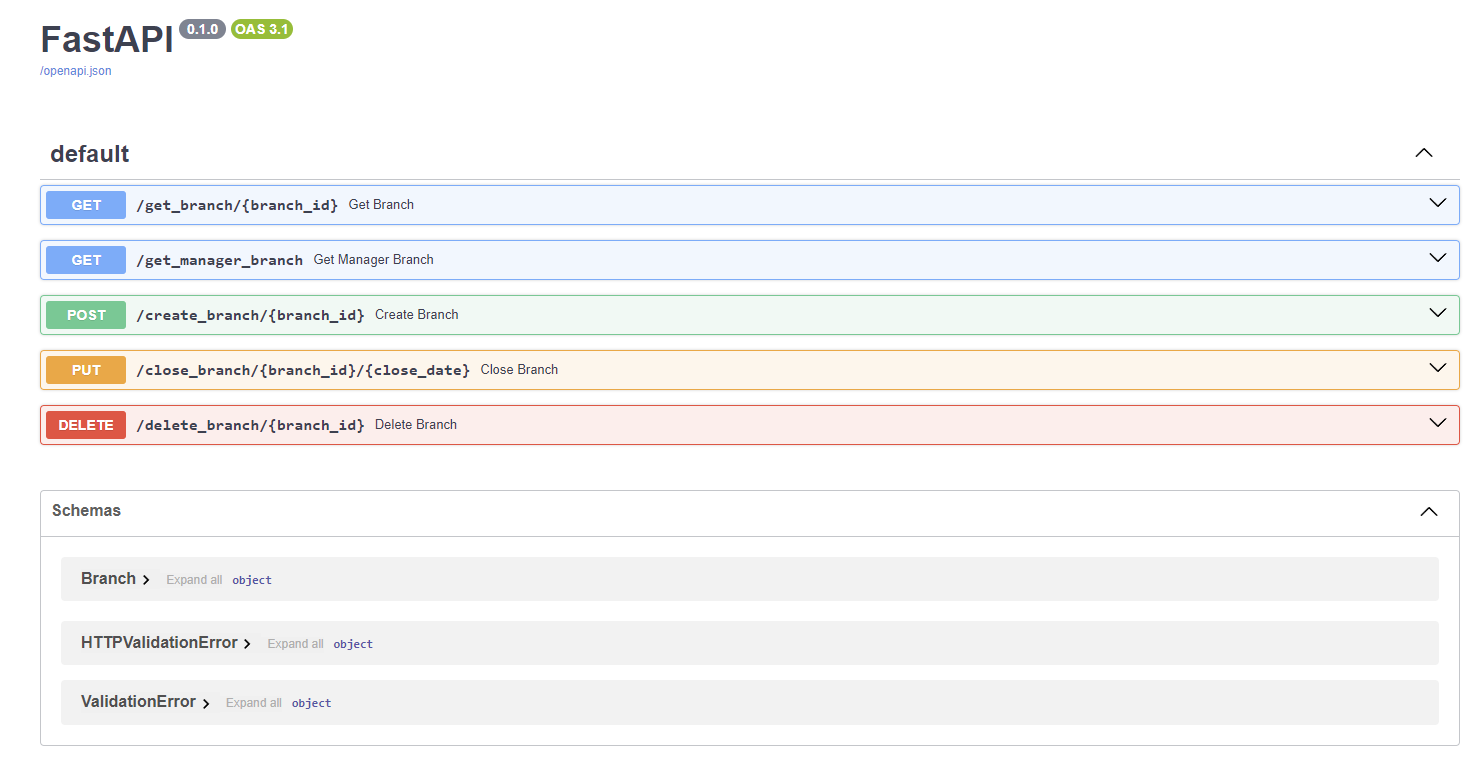Image resolution: width=1484 pixels, height=774 pixels.
Task: Click the HTTPValidationError schema name
Action: pos(159,642)
